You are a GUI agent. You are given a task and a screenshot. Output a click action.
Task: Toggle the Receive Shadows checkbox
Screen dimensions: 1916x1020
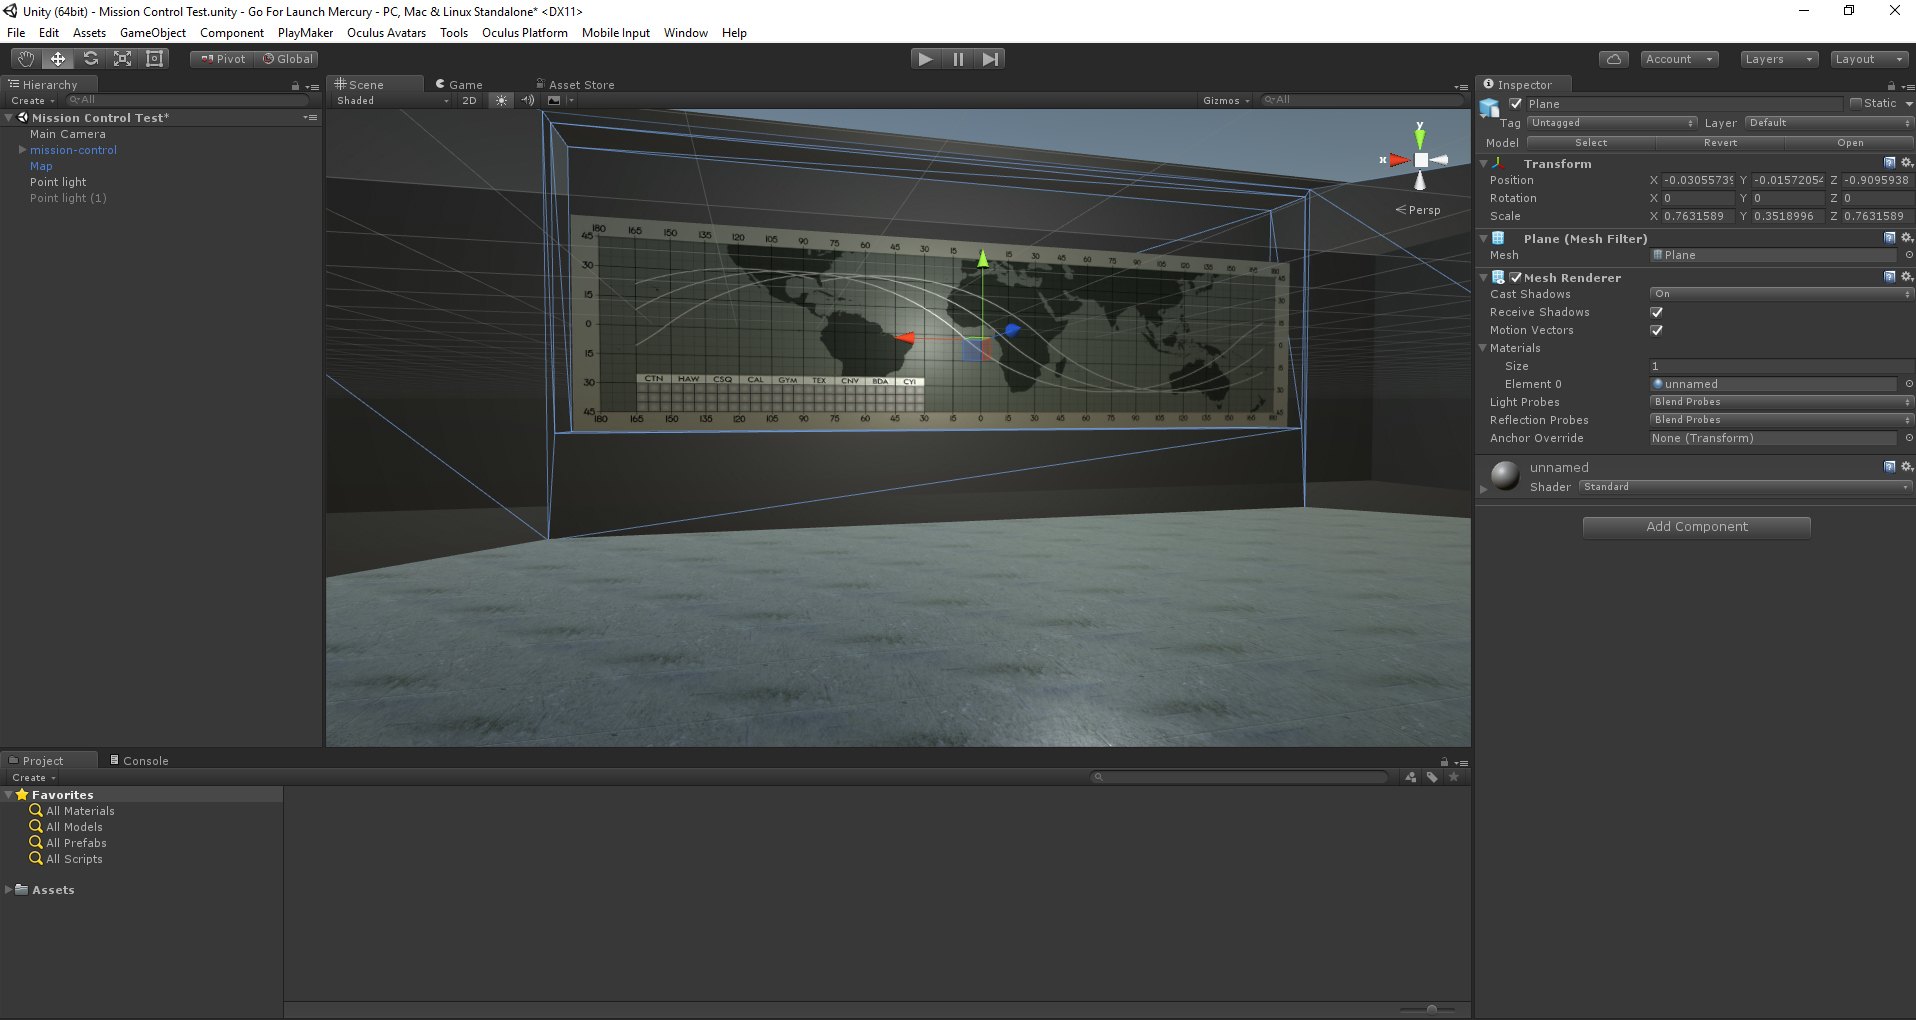pos(1657,312)
